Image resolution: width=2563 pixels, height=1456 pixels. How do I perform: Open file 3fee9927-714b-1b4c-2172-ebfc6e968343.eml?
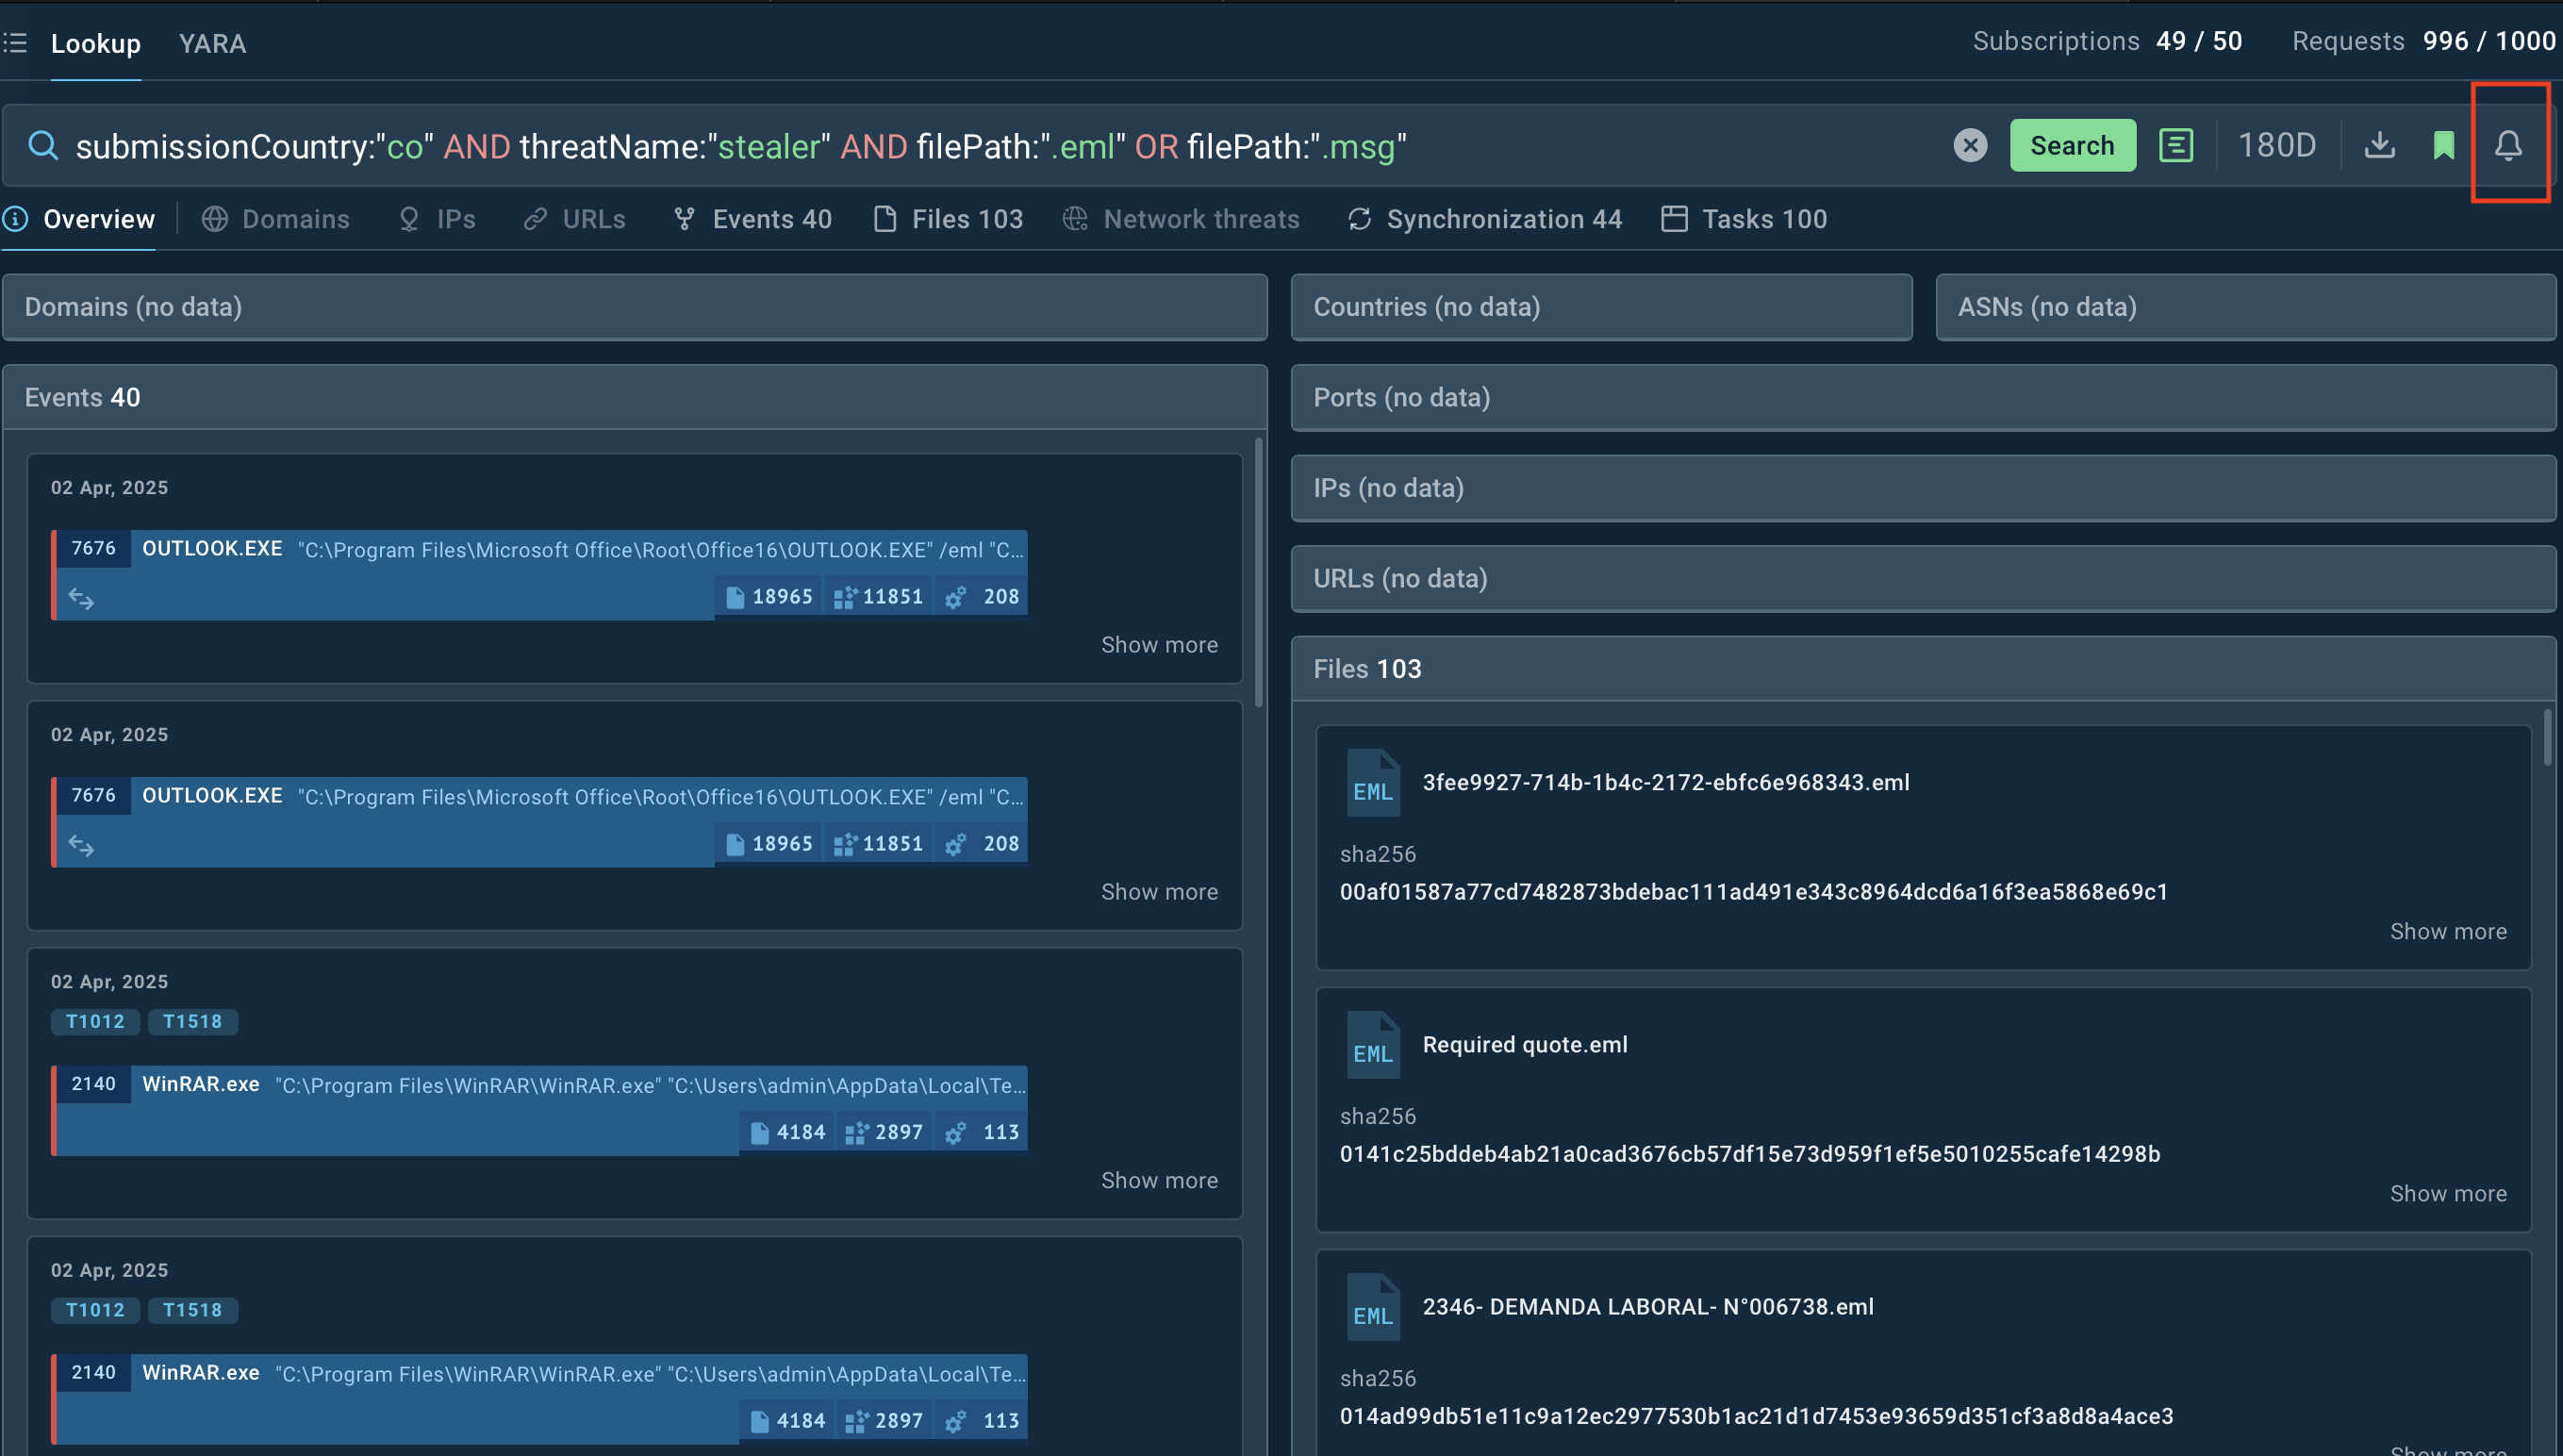point(1666,783)
